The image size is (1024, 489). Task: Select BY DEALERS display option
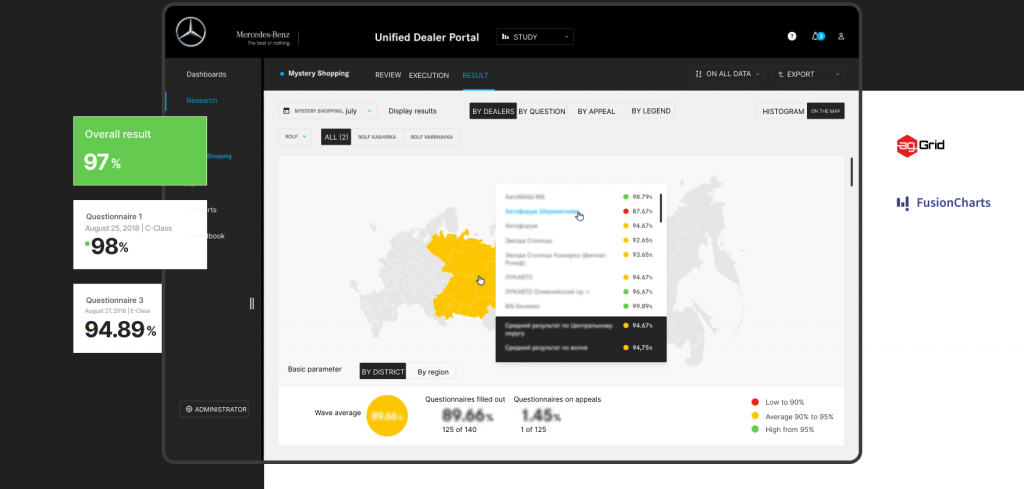[493, 111]
